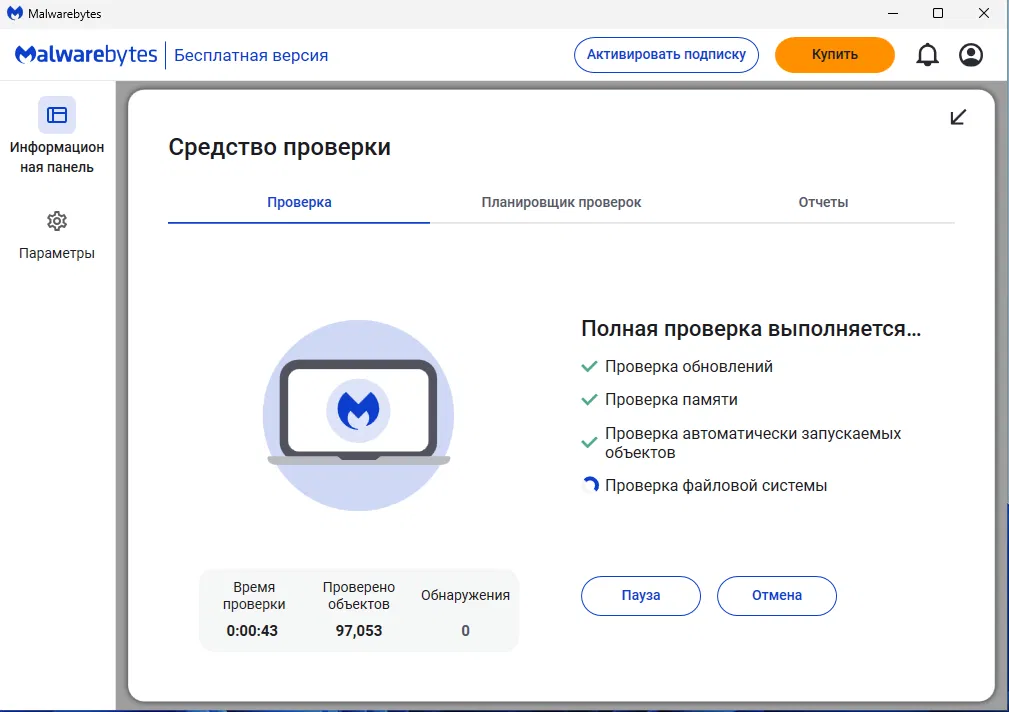The image size is (1009, 712).
Task: Click checkmark next to Проверка памяти
Action: [589, 400]
